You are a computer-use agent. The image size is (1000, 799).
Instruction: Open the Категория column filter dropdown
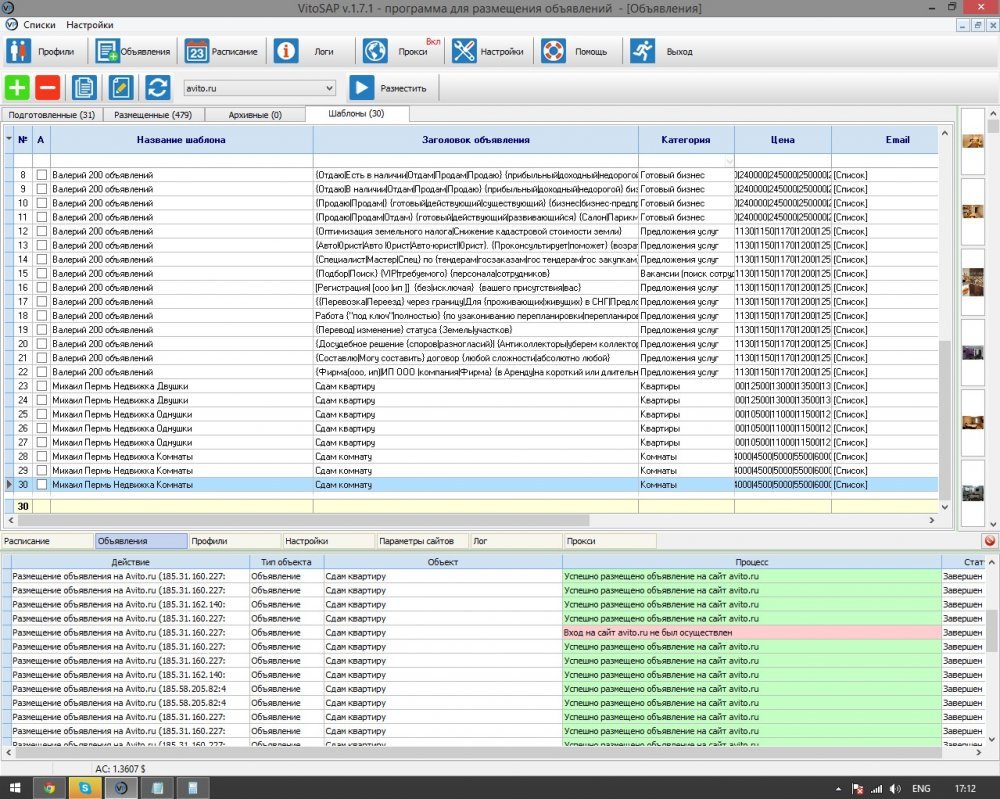(x=728, y=161)
